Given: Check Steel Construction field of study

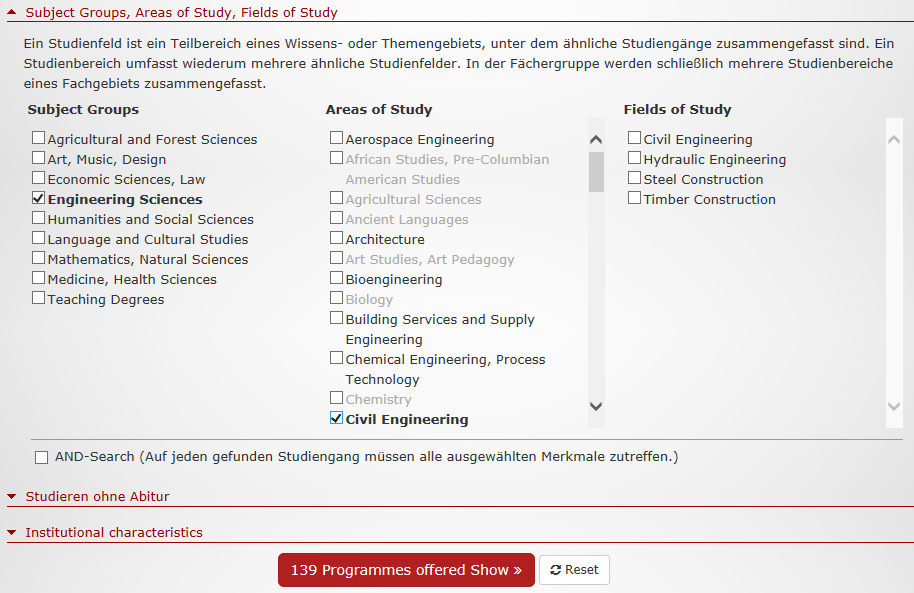Looking at the screenshot, I should [634, 178].
